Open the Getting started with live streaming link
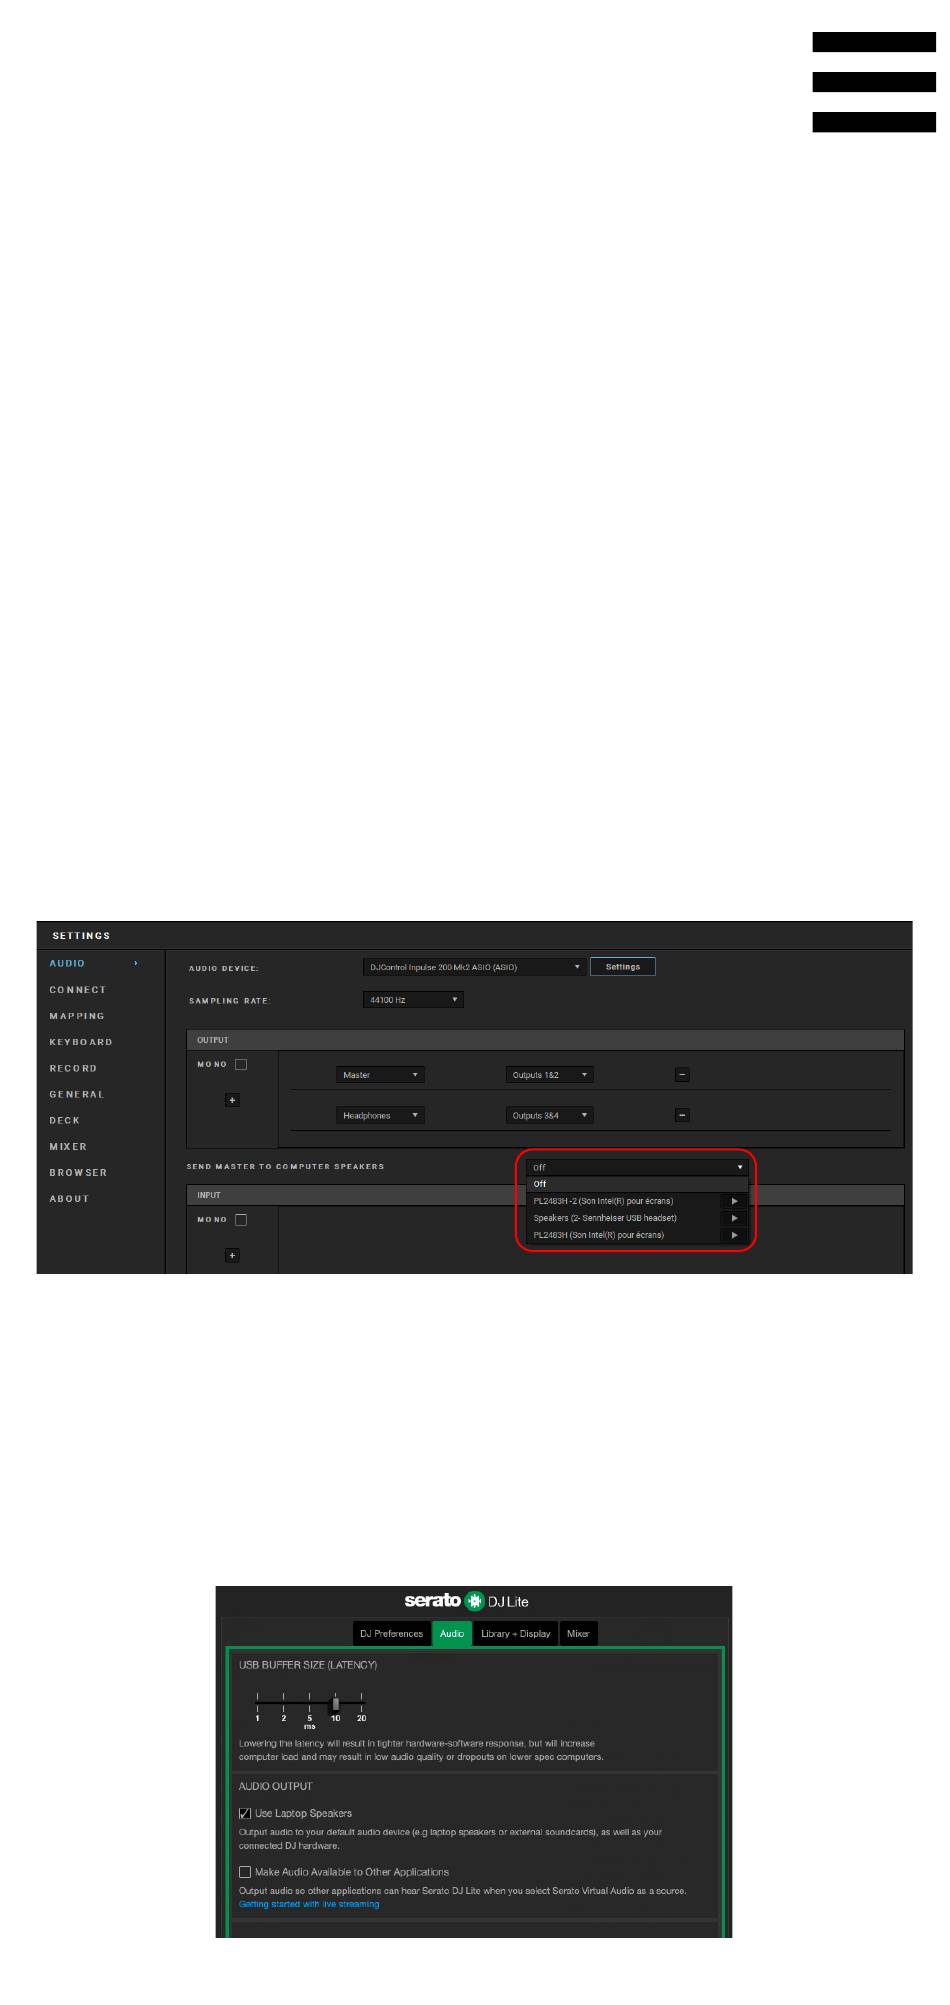The height and width of the screenshot is (2005, 950). (309, 1904)
